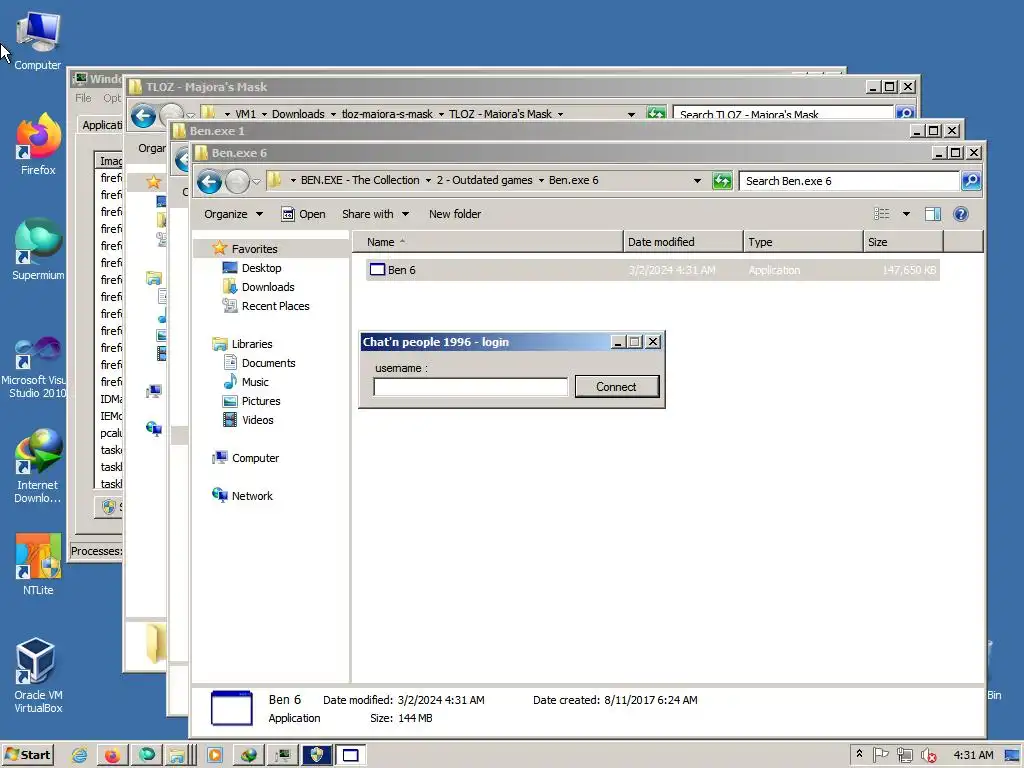Sort by Type column header
This screenshot has height=768, width=1024.
(x=803, y=242)
